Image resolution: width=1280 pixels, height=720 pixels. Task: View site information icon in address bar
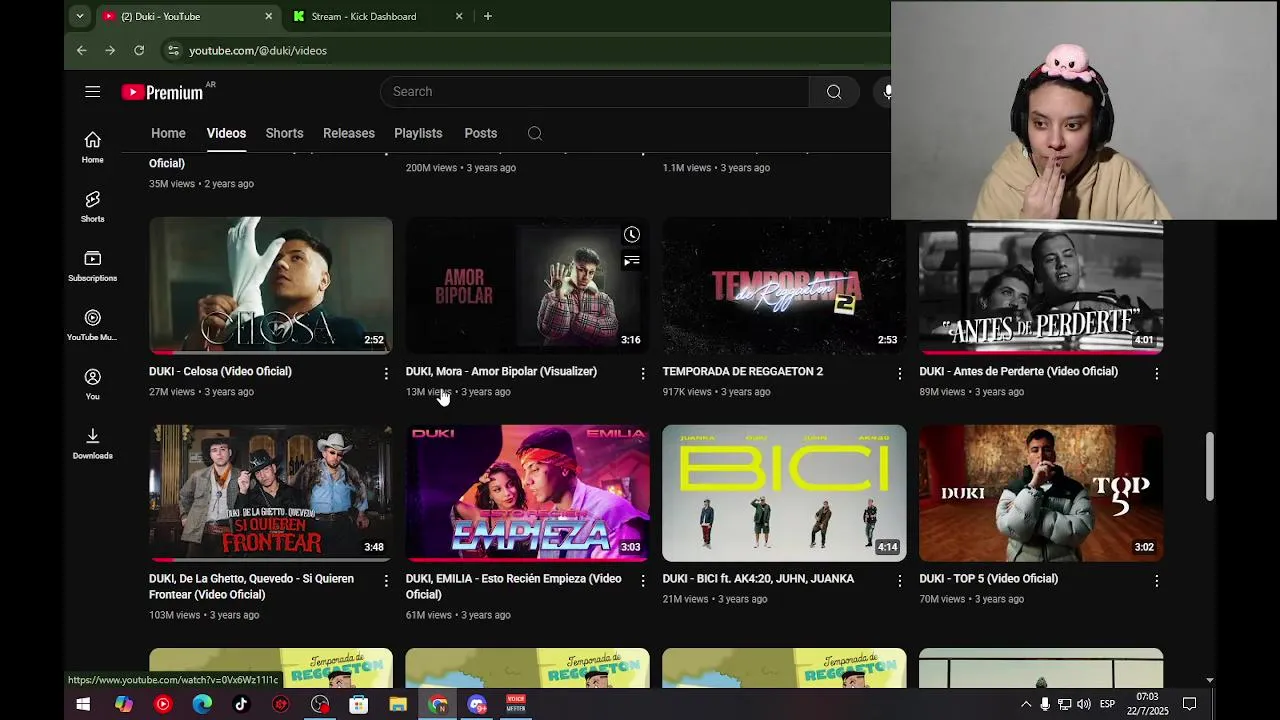coord(173,50)
